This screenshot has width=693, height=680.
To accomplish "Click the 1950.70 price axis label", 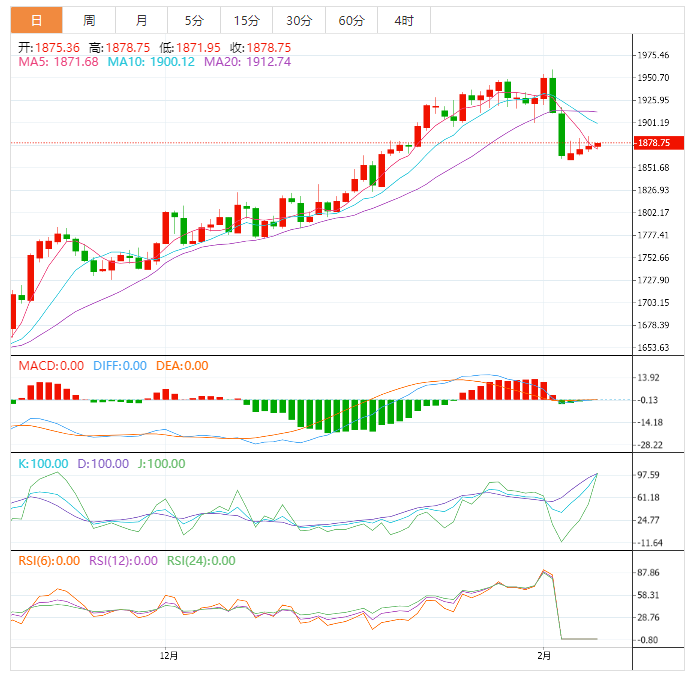I will (653, 78).
